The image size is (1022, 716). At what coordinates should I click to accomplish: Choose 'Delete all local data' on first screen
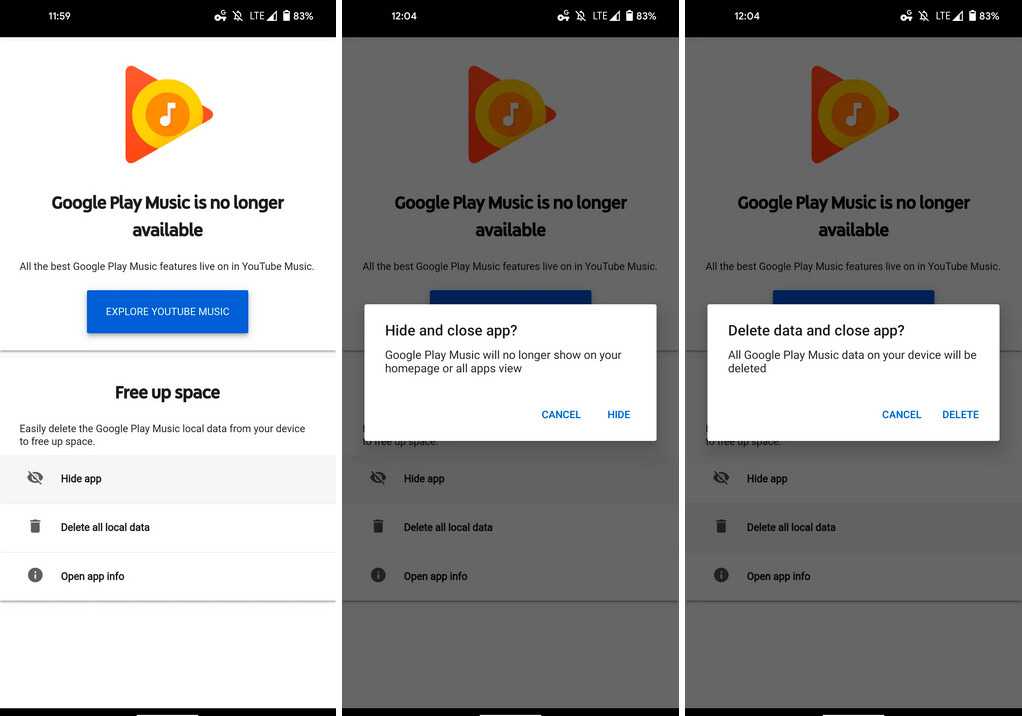tap(105, 527)
